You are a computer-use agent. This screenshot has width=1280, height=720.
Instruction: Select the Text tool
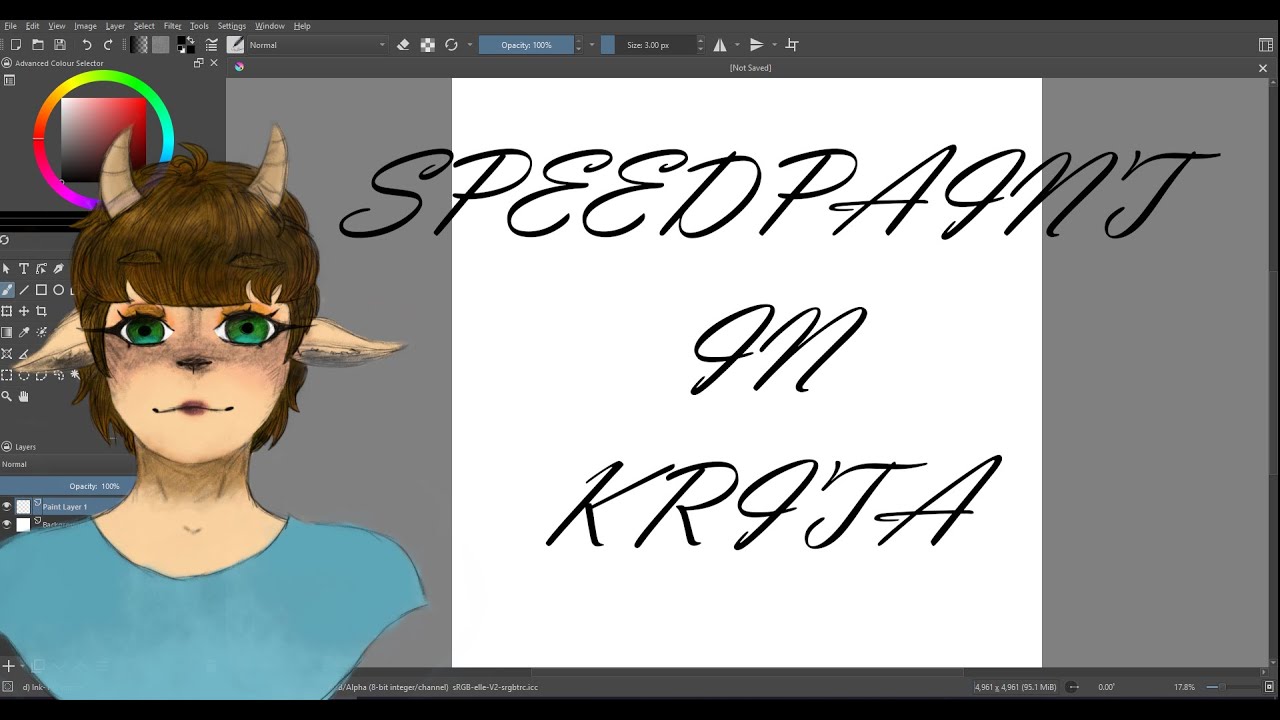coord(24,269)
